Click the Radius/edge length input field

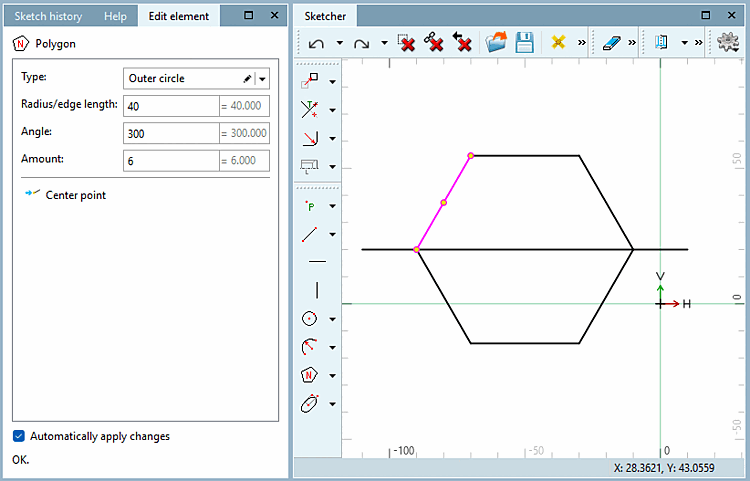171,106
